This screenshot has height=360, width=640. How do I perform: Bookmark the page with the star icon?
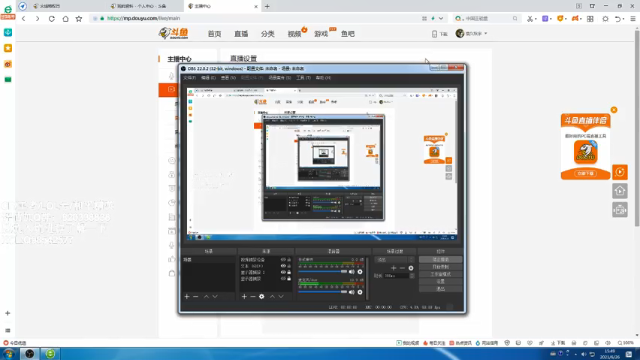[79, 19]
